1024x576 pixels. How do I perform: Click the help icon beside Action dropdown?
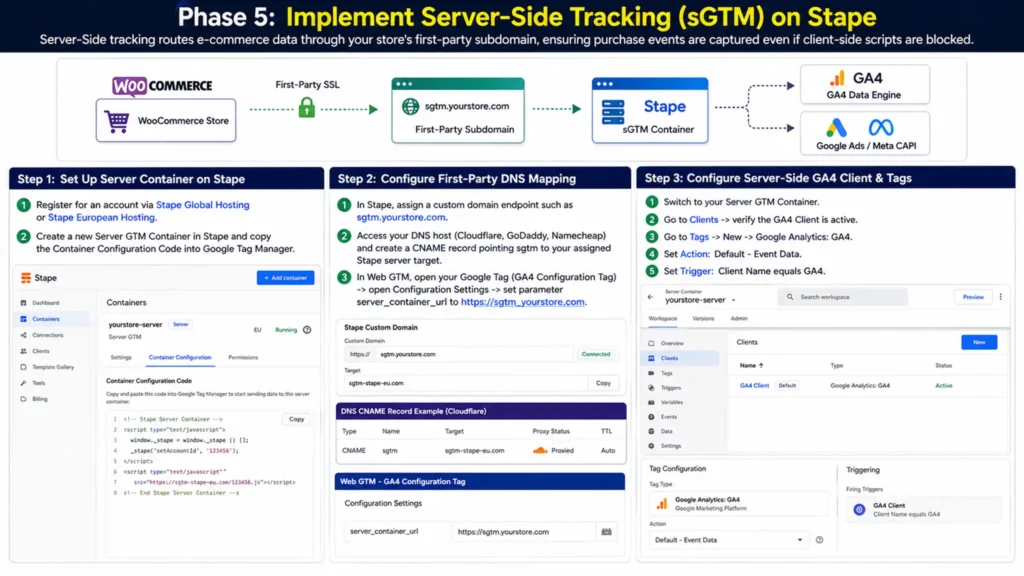[x=820, y=540]
